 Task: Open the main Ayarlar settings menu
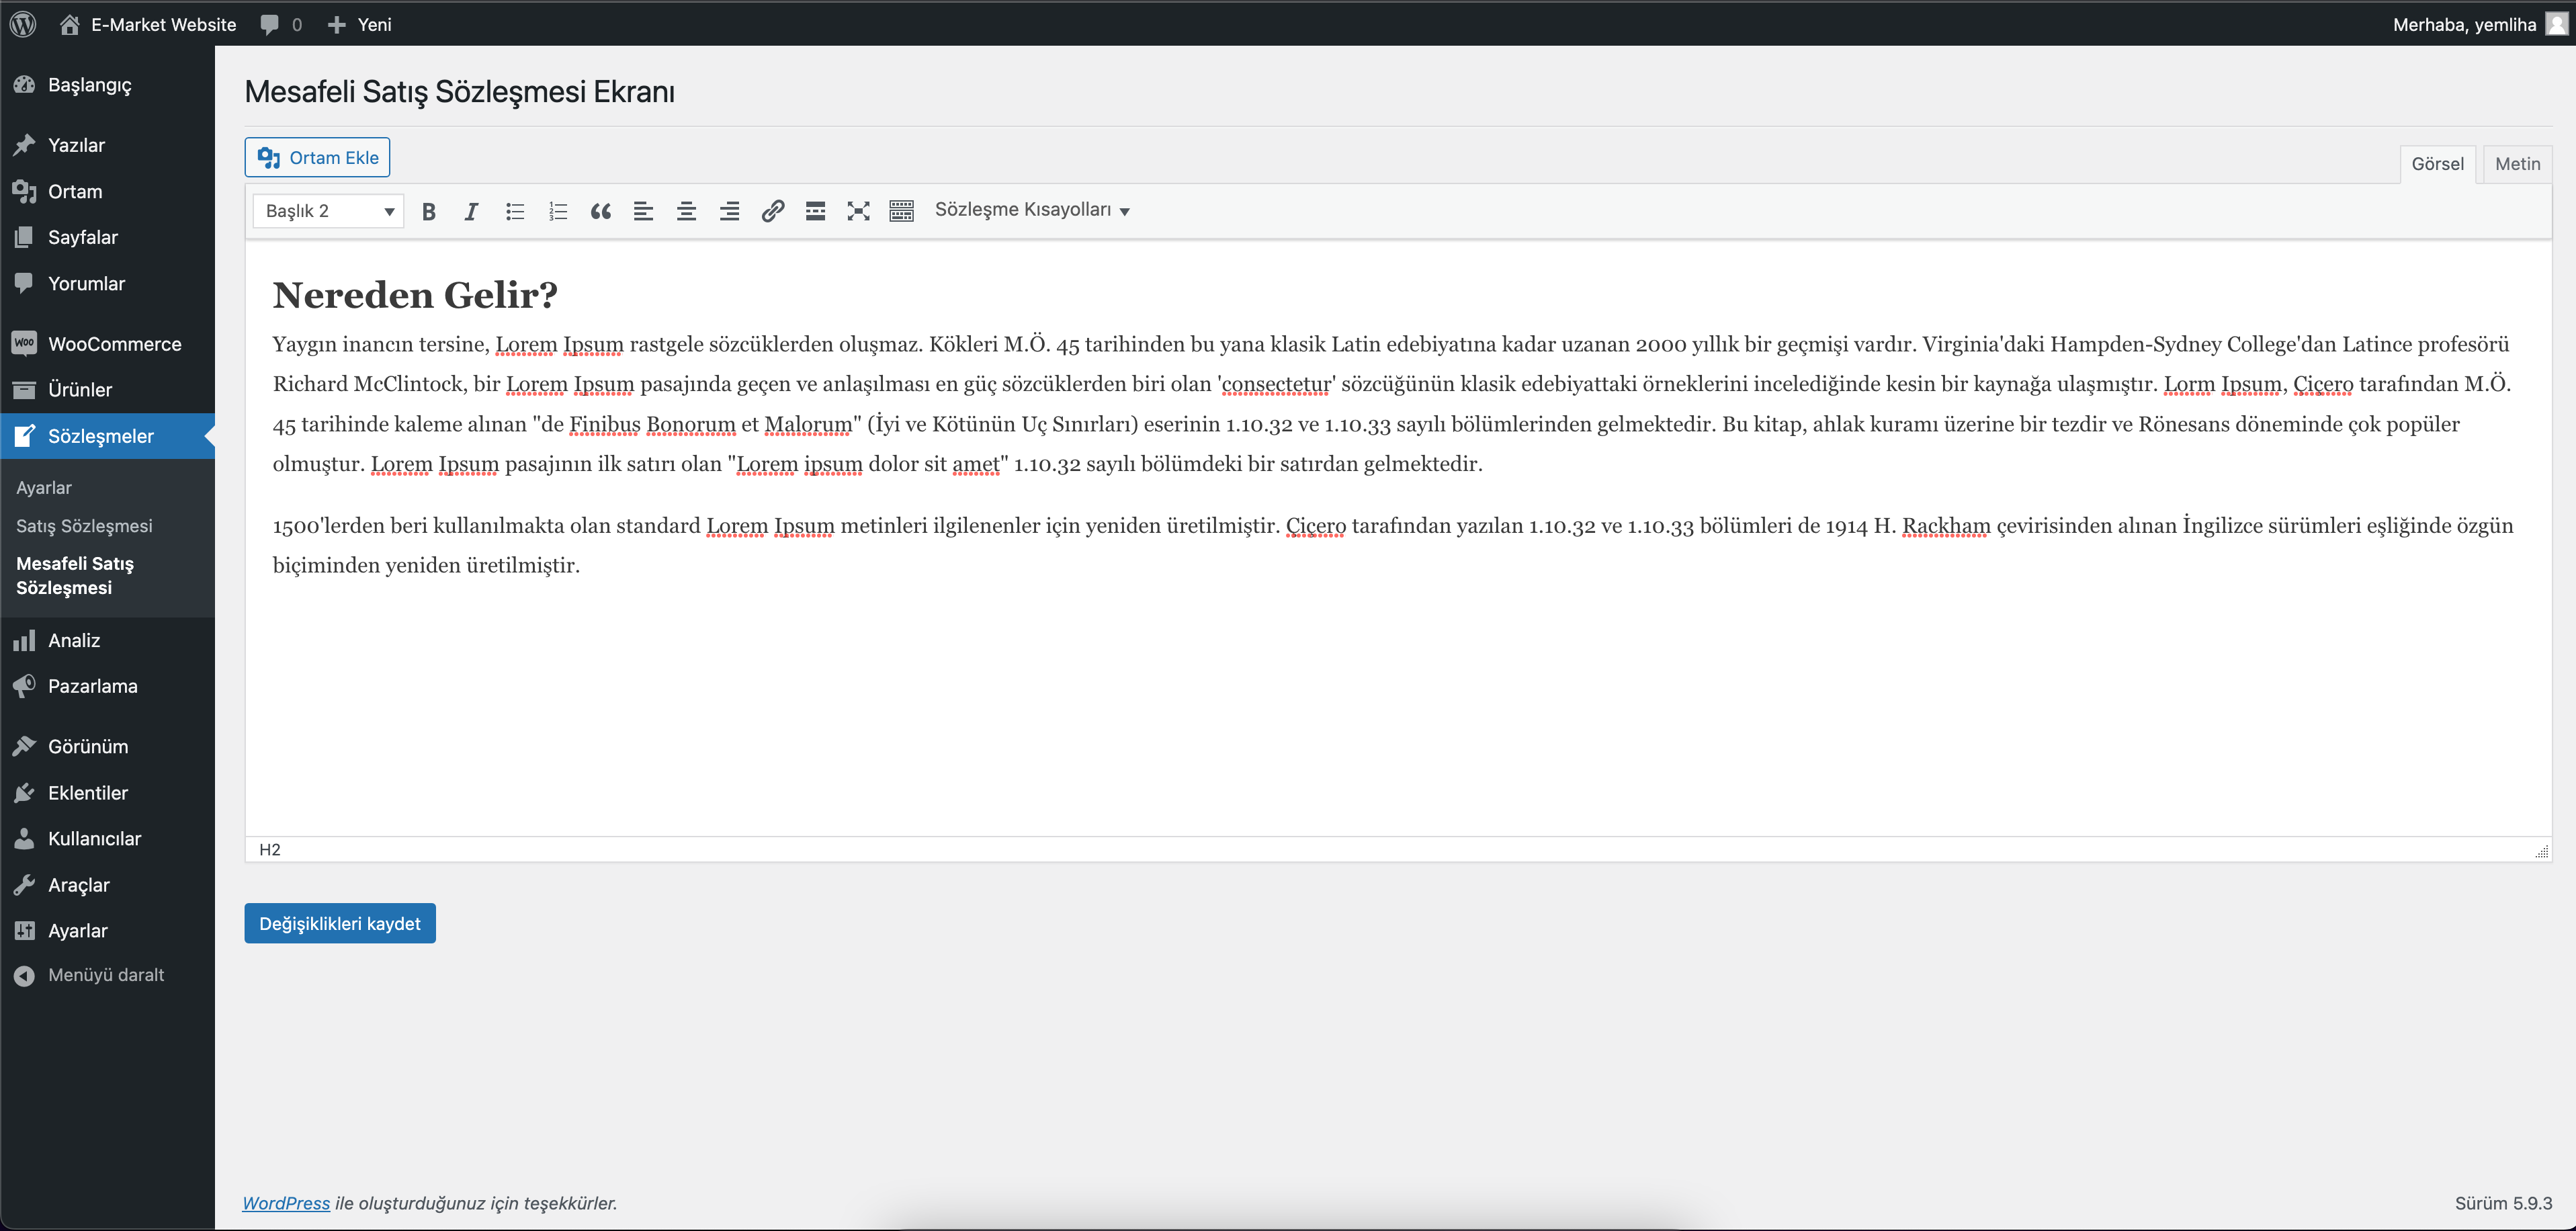[x=107, y=931]
